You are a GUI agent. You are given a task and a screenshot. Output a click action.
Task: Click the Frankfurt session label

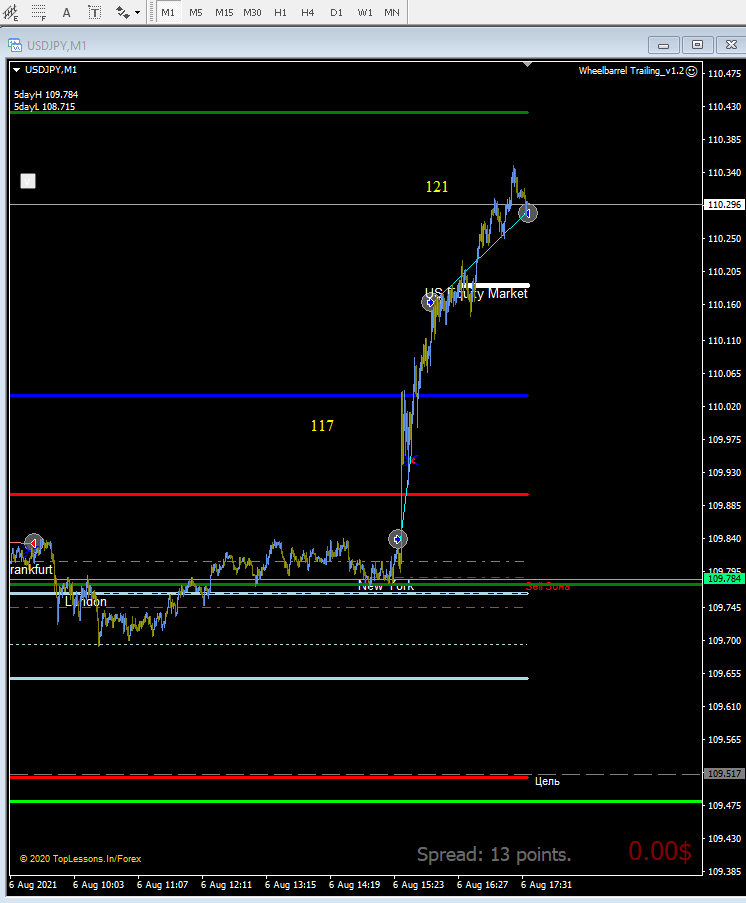tap(32, 570)
